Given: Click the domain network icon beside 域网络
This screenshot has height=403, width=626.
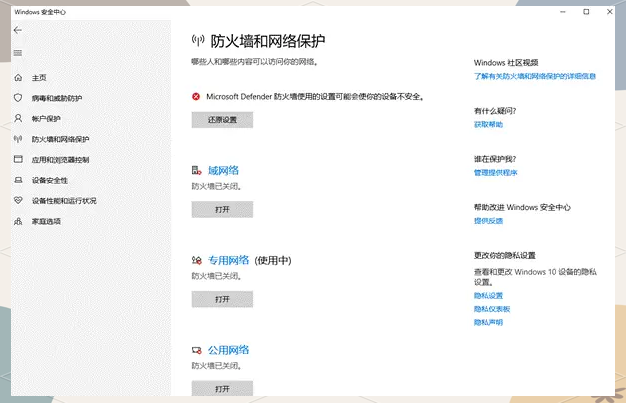Looking at the screenshot, I should coord(196,171).
